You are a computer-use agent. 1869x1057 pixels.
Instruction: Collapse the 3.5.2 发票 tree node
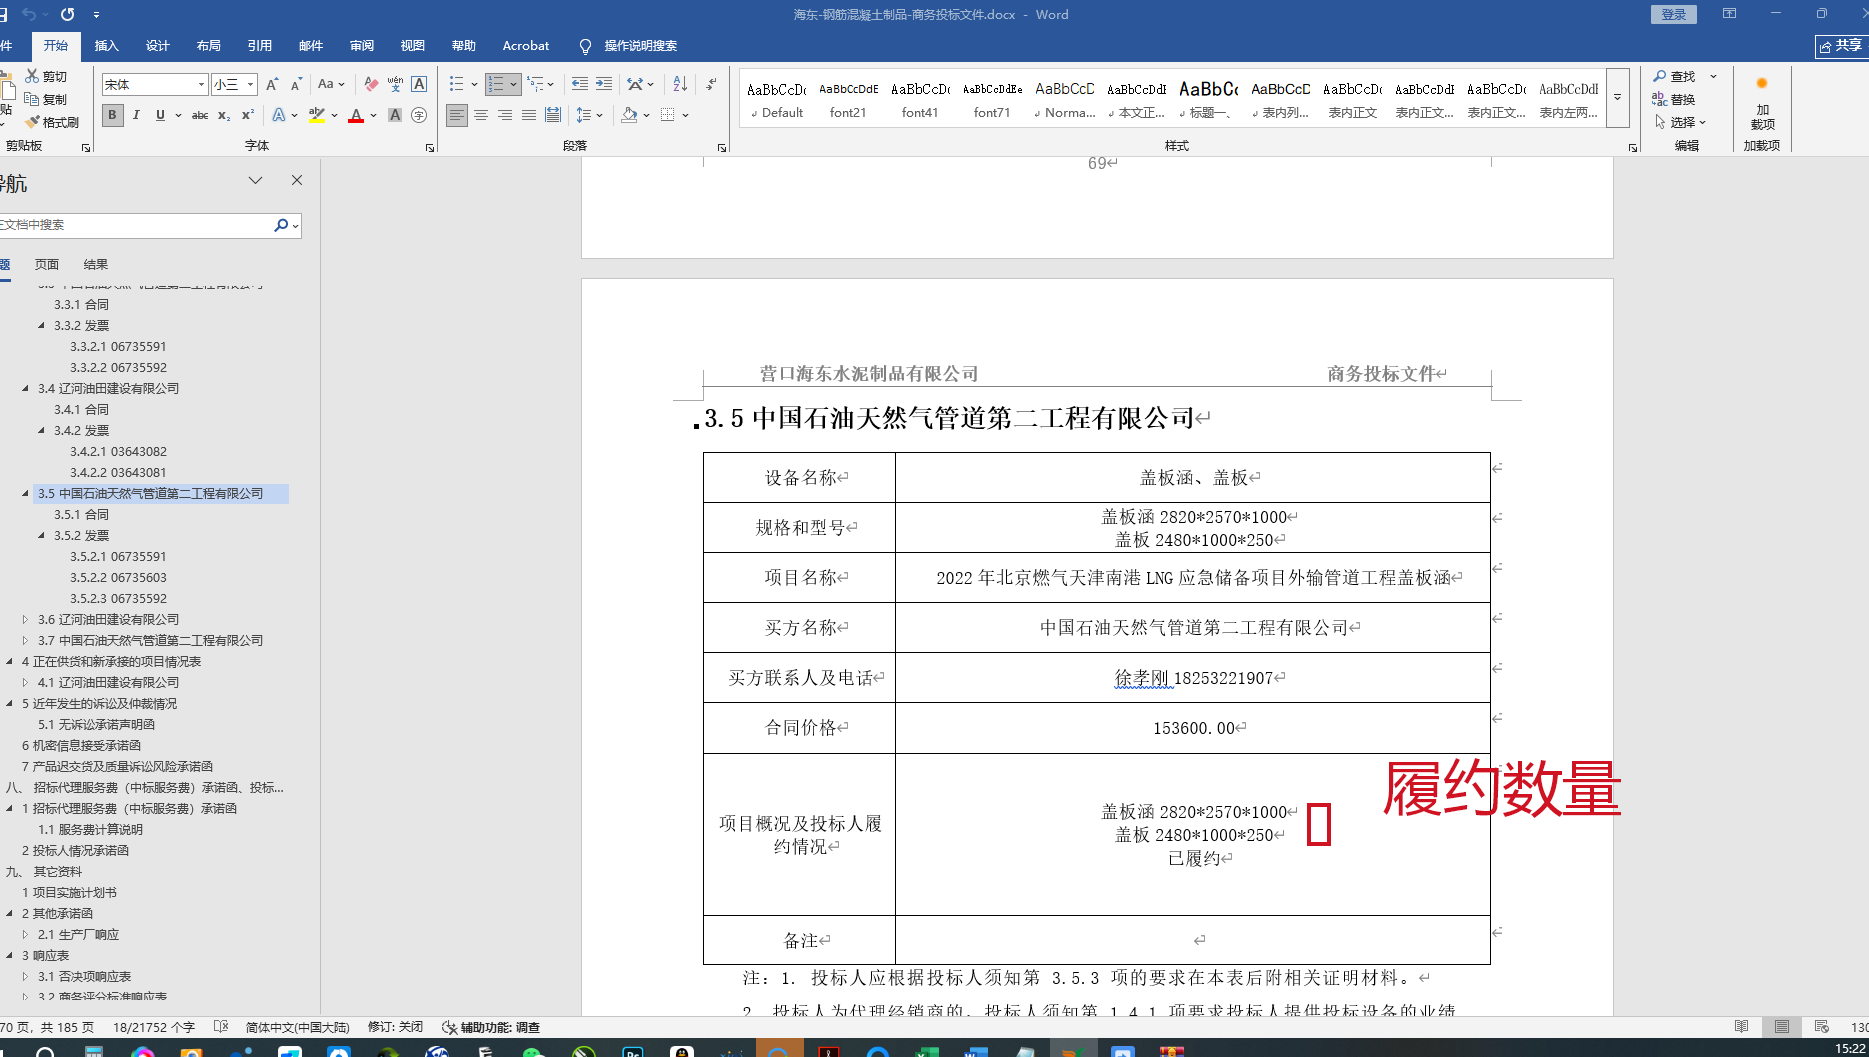point(42,536)
